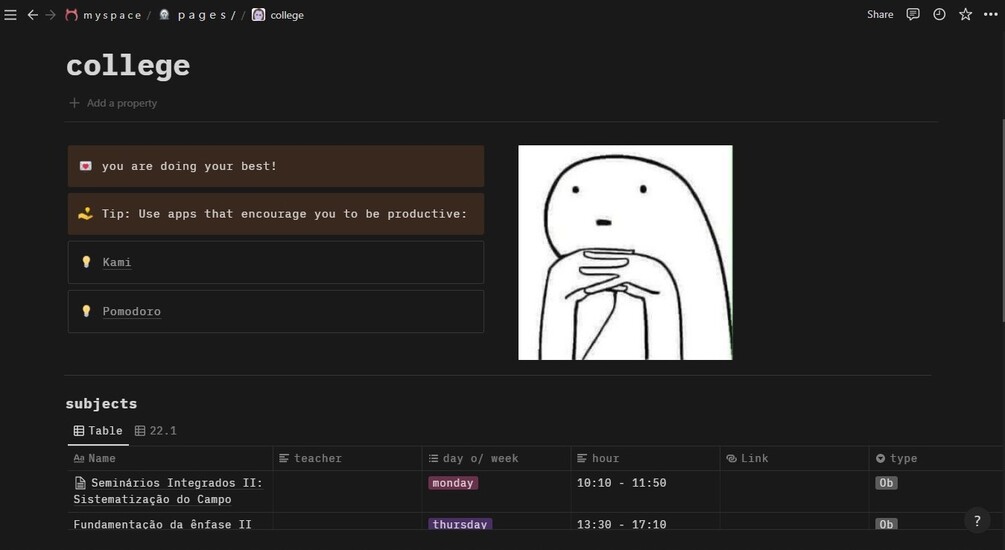Image resolution: width=1005 pixels, height=550 pixels.
Task: Click the Share button
Action: [x=880, y=14]
